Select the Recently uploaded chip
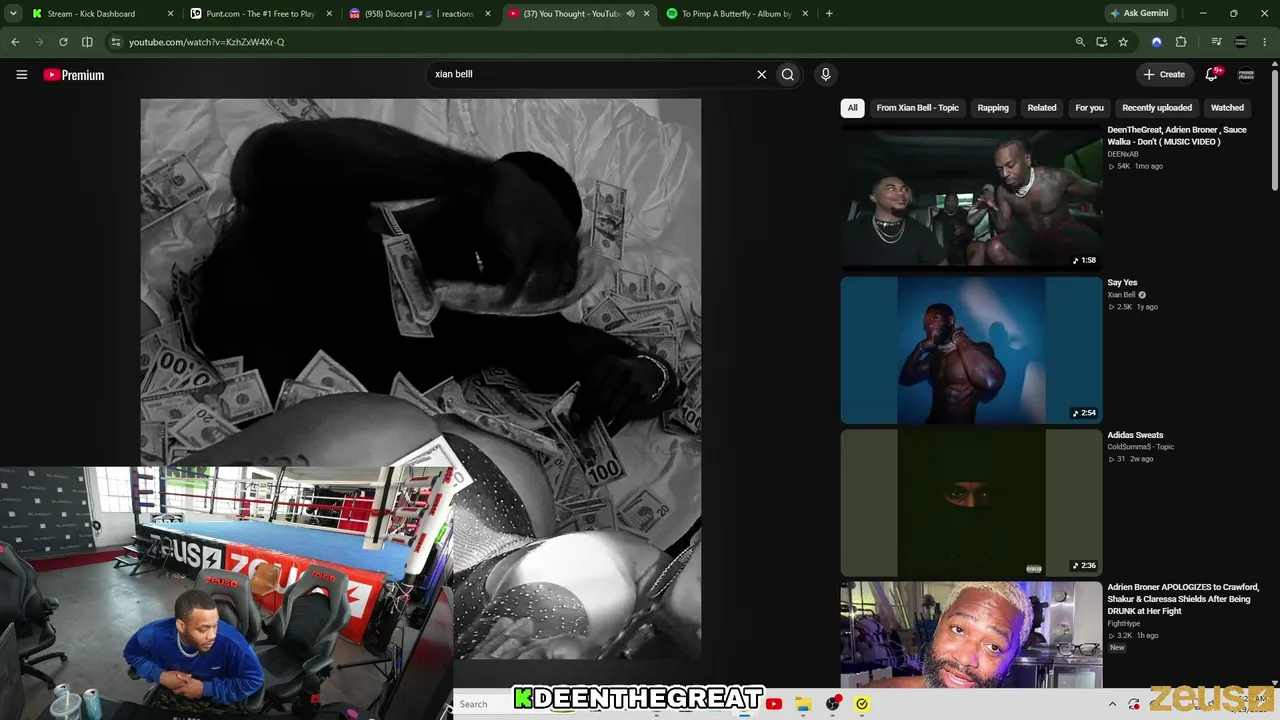Screen dimensions: 1280x720 1157,108
